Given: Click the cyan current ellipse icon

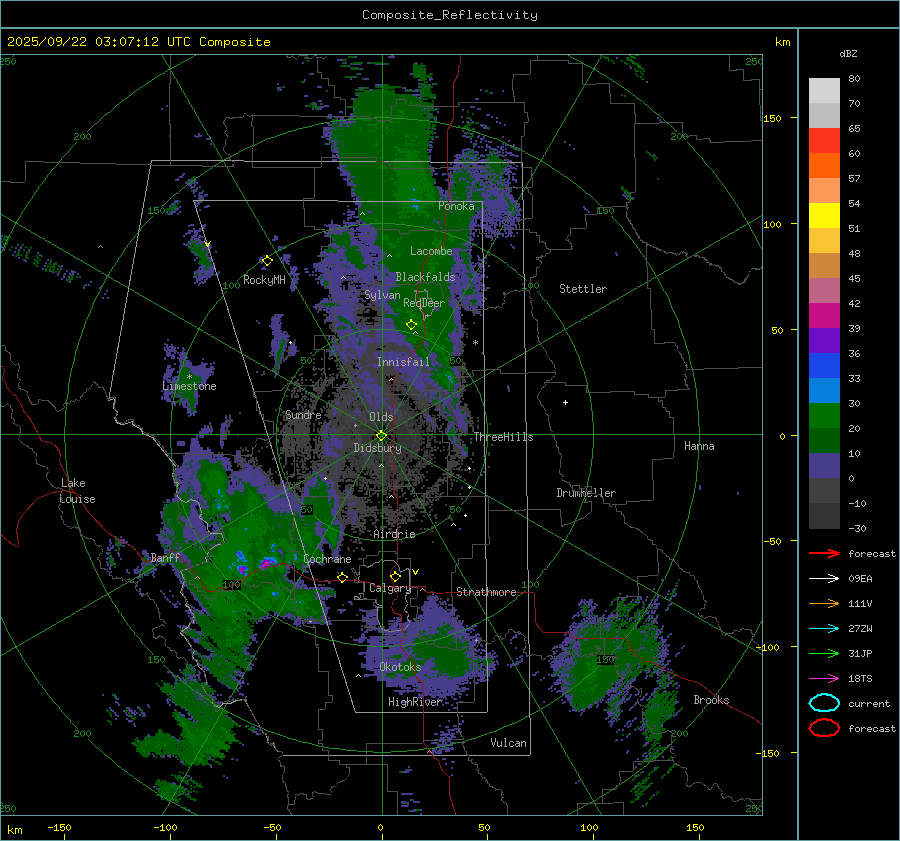Looking at the screenshot, I should pyautogui.click(x=824, y=703).
